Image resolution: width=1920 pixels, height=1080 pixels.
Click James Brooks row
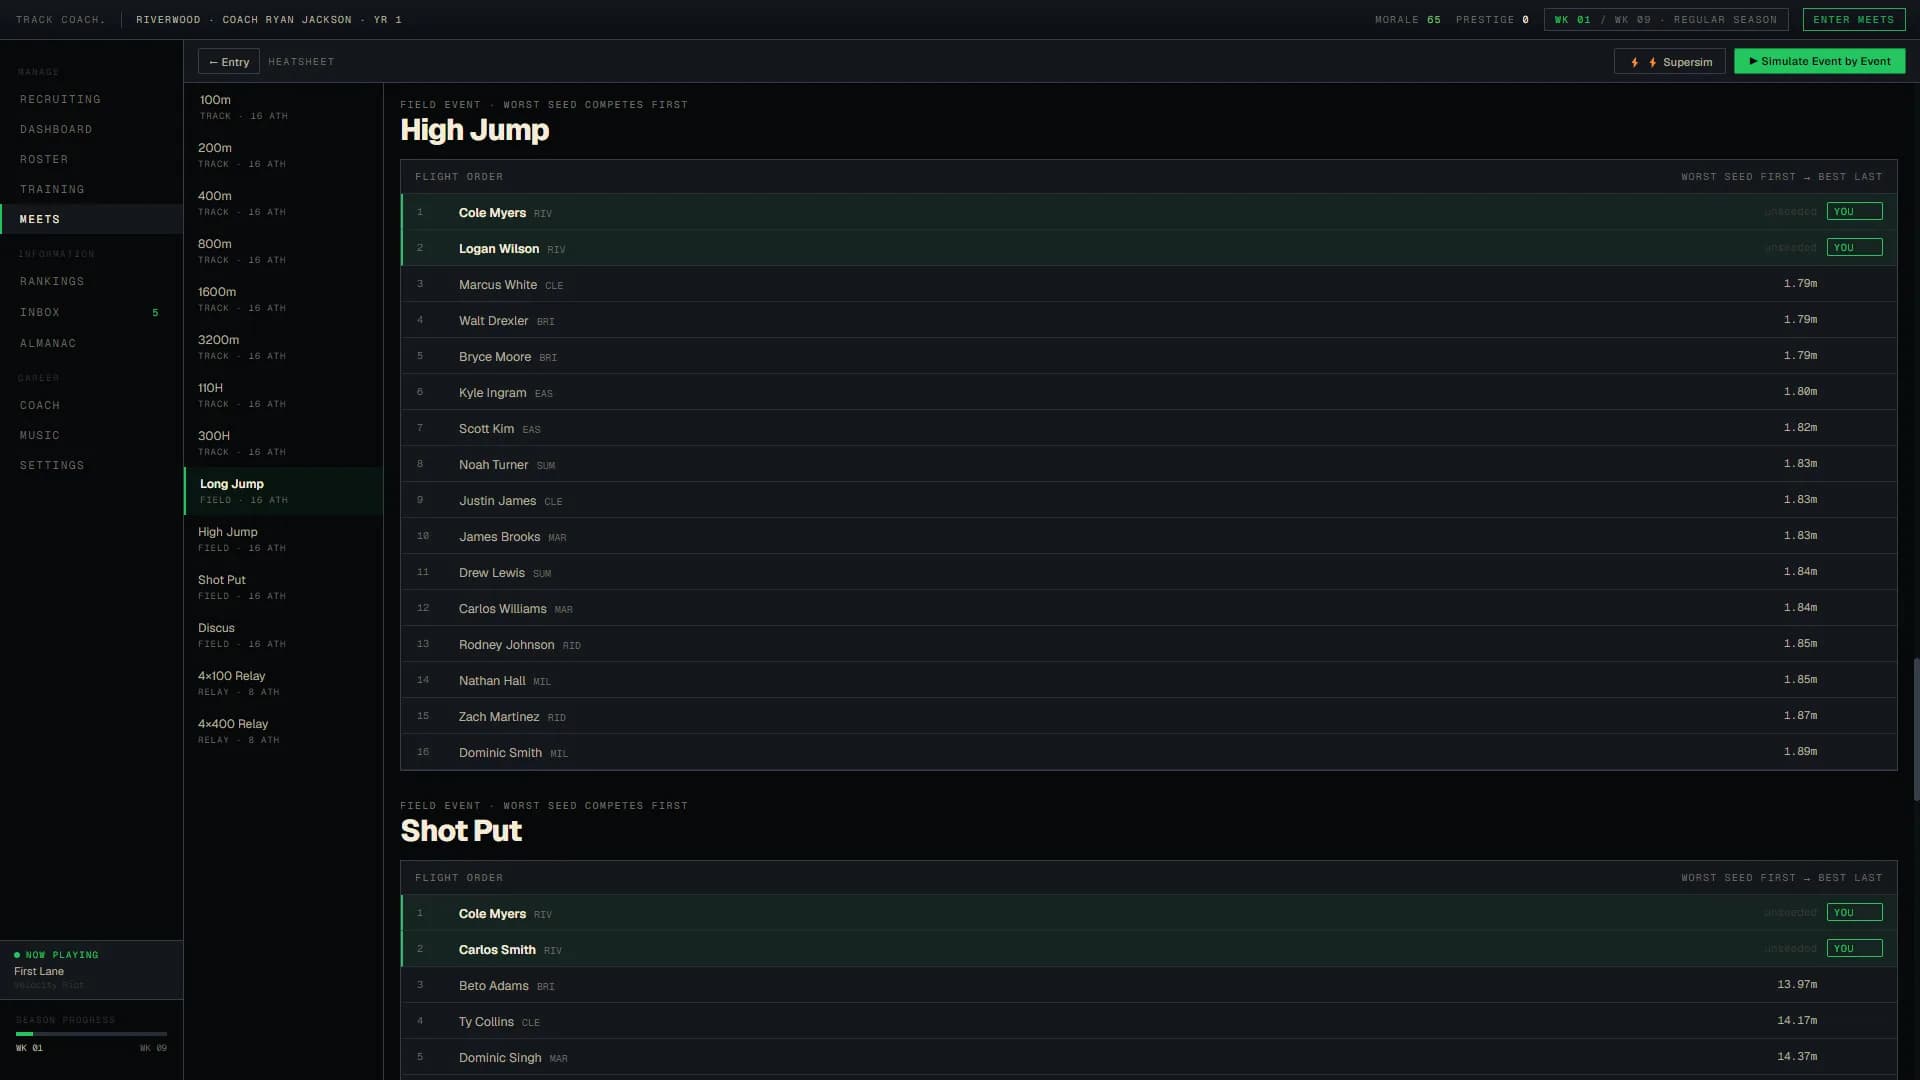pyautogui.click(x=1149, y=536)
